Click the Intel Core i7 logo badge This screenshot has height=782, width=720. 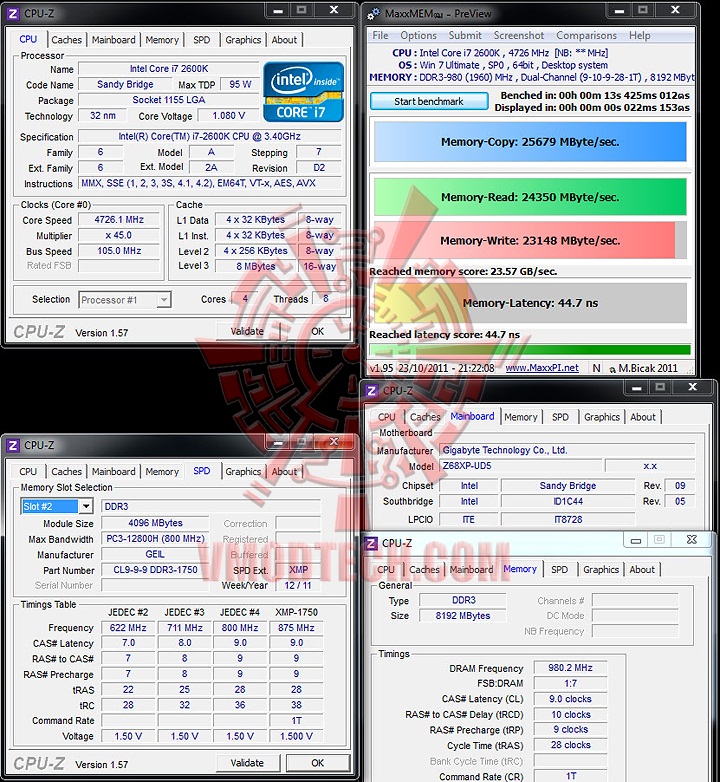(303, 92)
